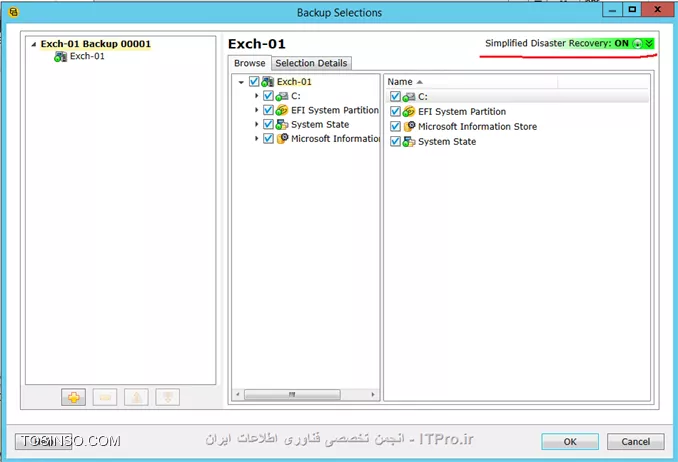Viewport: 678px width, 462px height.
Task: Click the scrollbar left arrow in browse tree
Action: pos(237,395)
